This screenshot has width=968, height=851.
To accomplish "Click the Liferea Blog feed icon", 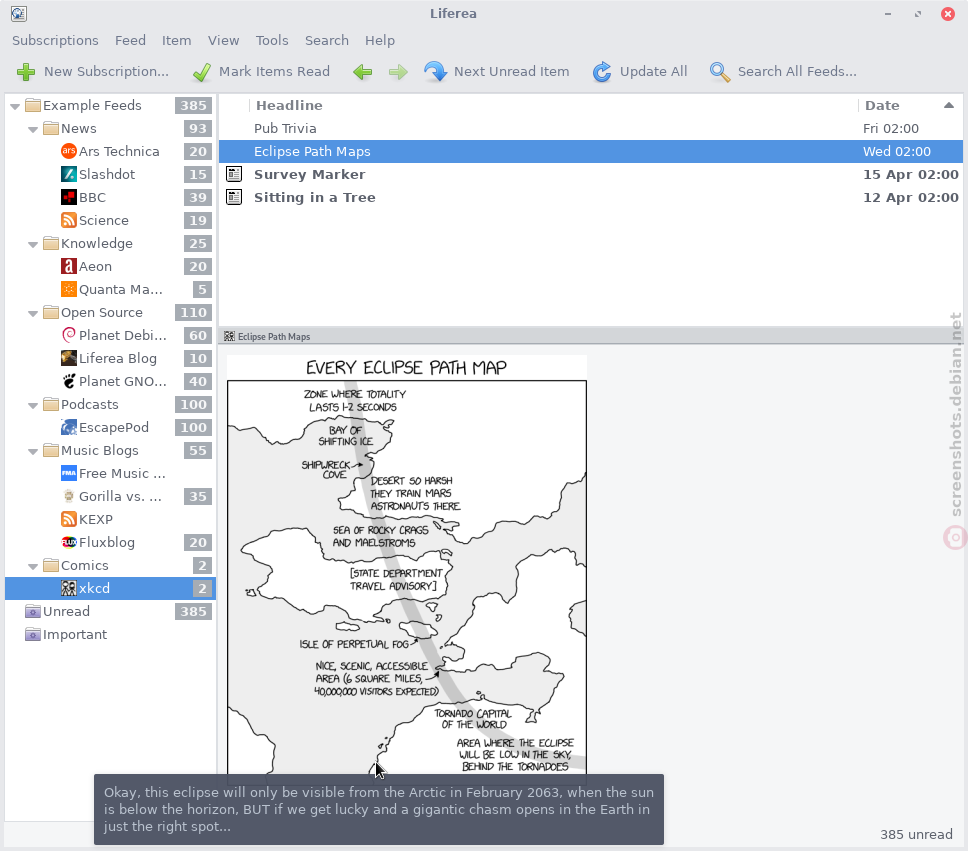I will pos(69,358).
